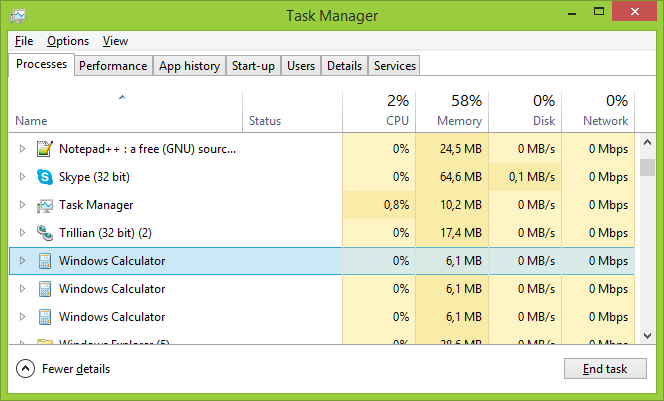Click the Trillian process icon
The image size is (664, 401).
point(44,233)
